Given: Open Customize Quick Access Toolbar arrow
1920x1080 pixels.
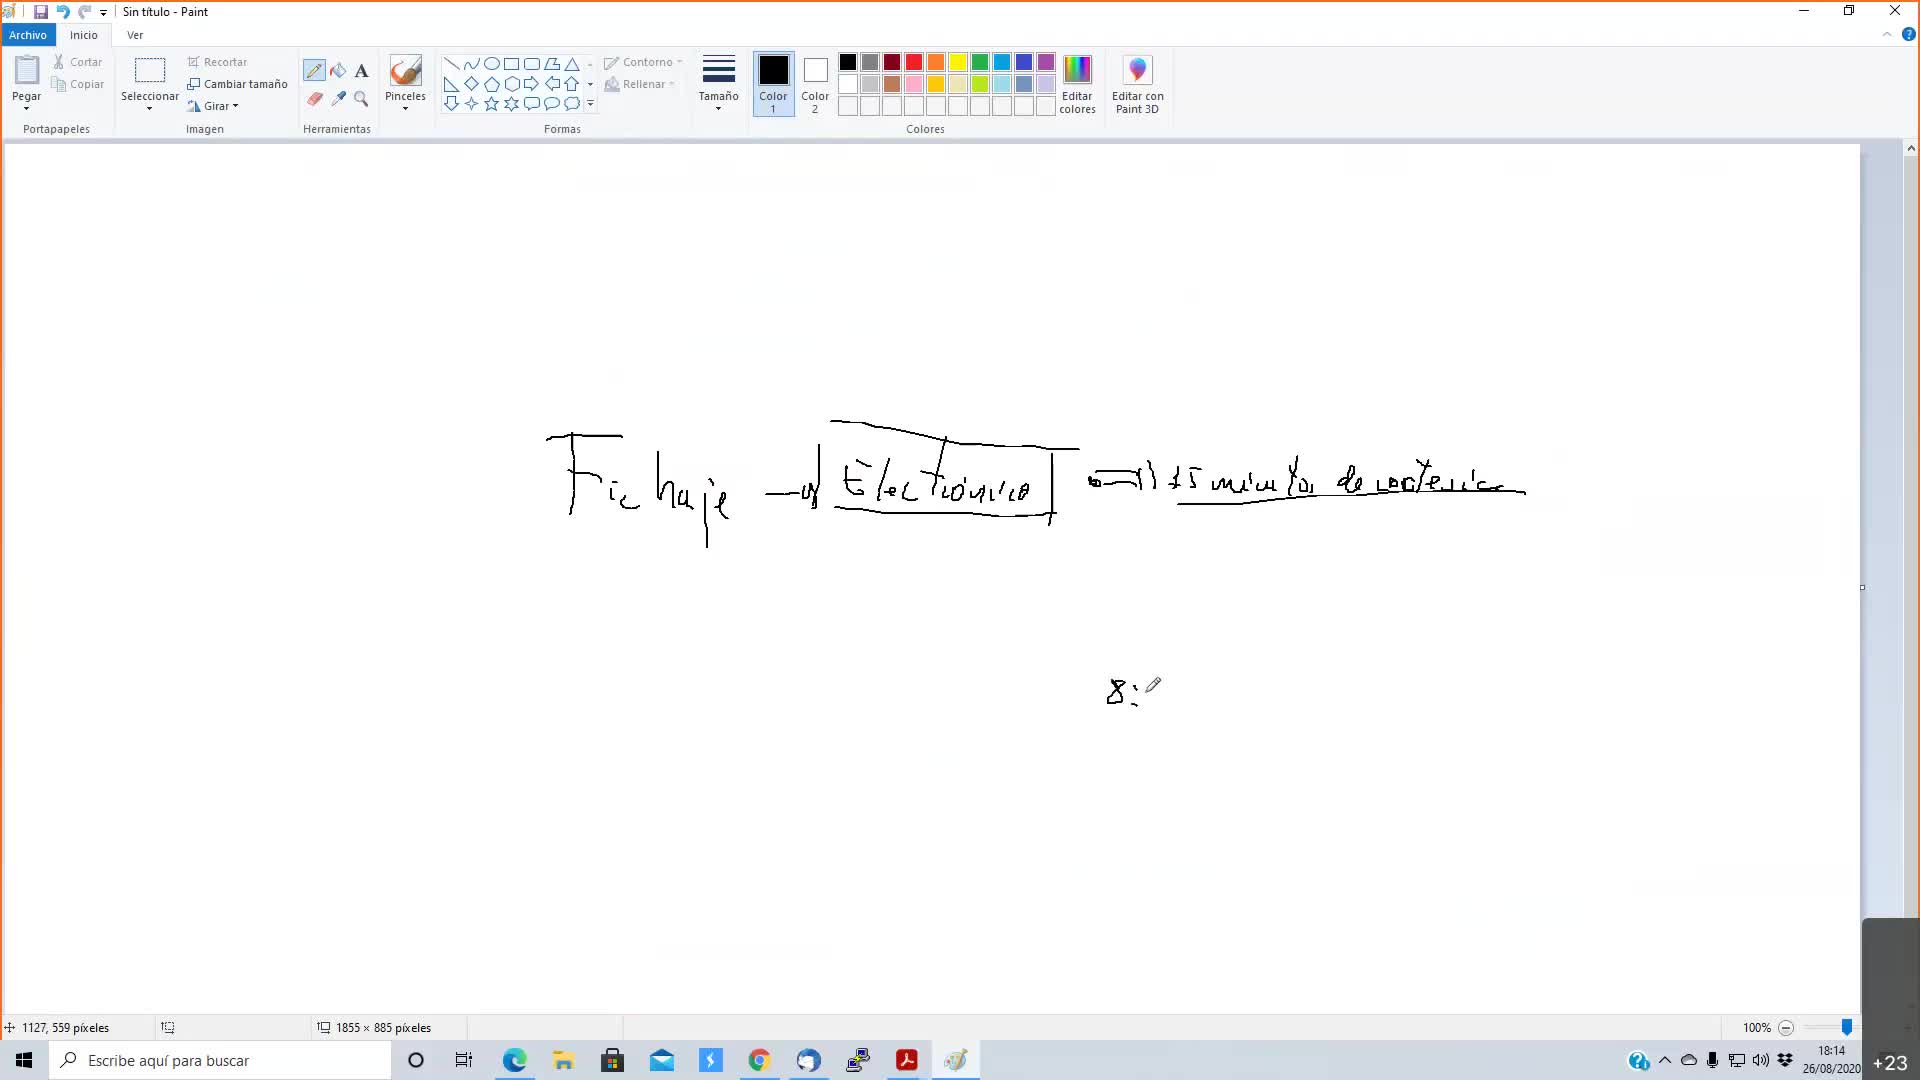Looking at the screenshot, I should pyautogui.click(x=103, y=13).
